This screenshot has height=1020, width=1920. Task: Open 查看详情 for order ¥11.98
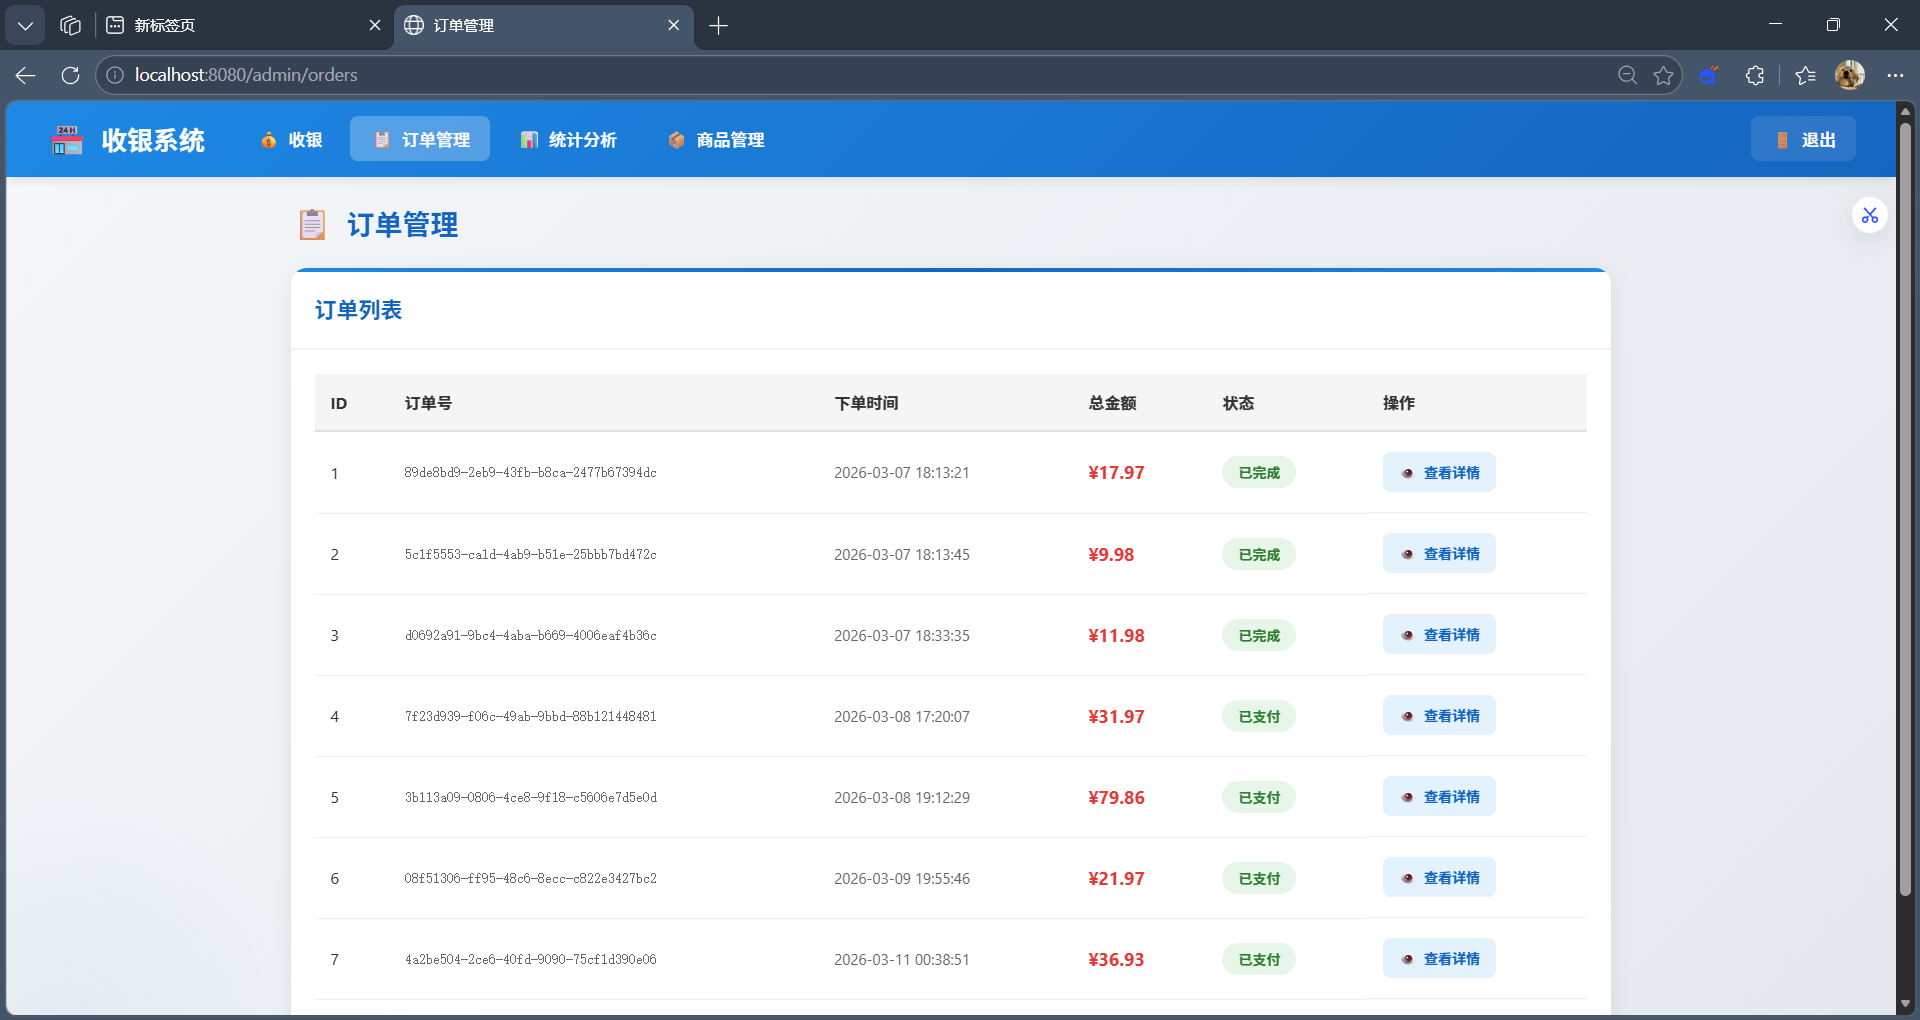tap(1439, 635)
